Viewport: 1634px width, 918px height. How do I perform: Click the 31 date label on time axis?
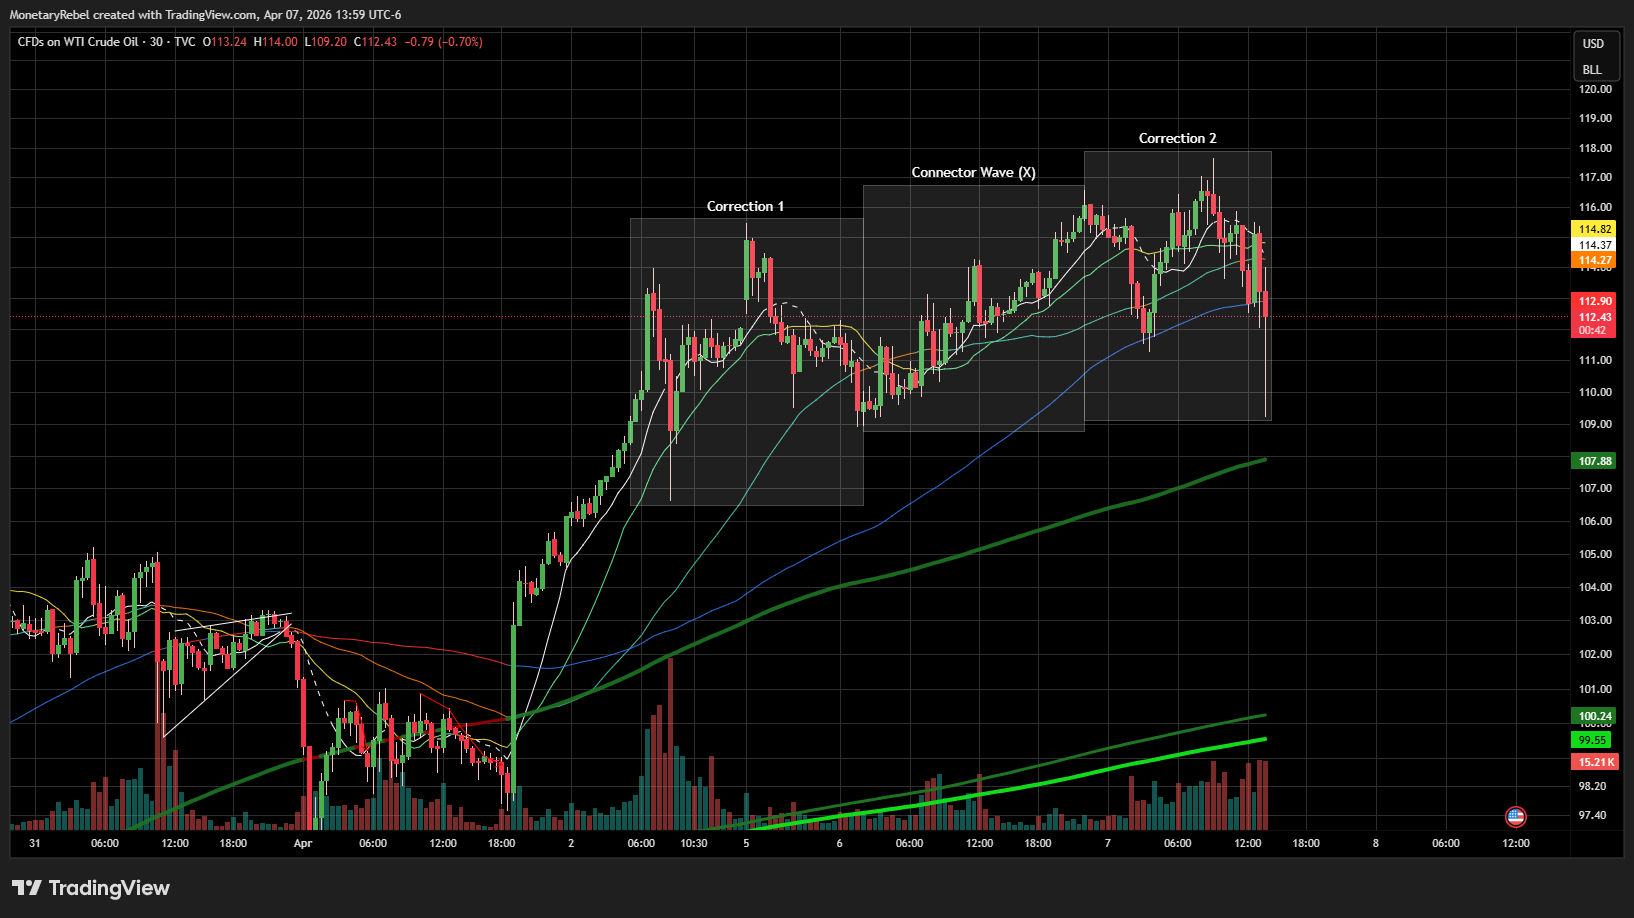(35, 843)
